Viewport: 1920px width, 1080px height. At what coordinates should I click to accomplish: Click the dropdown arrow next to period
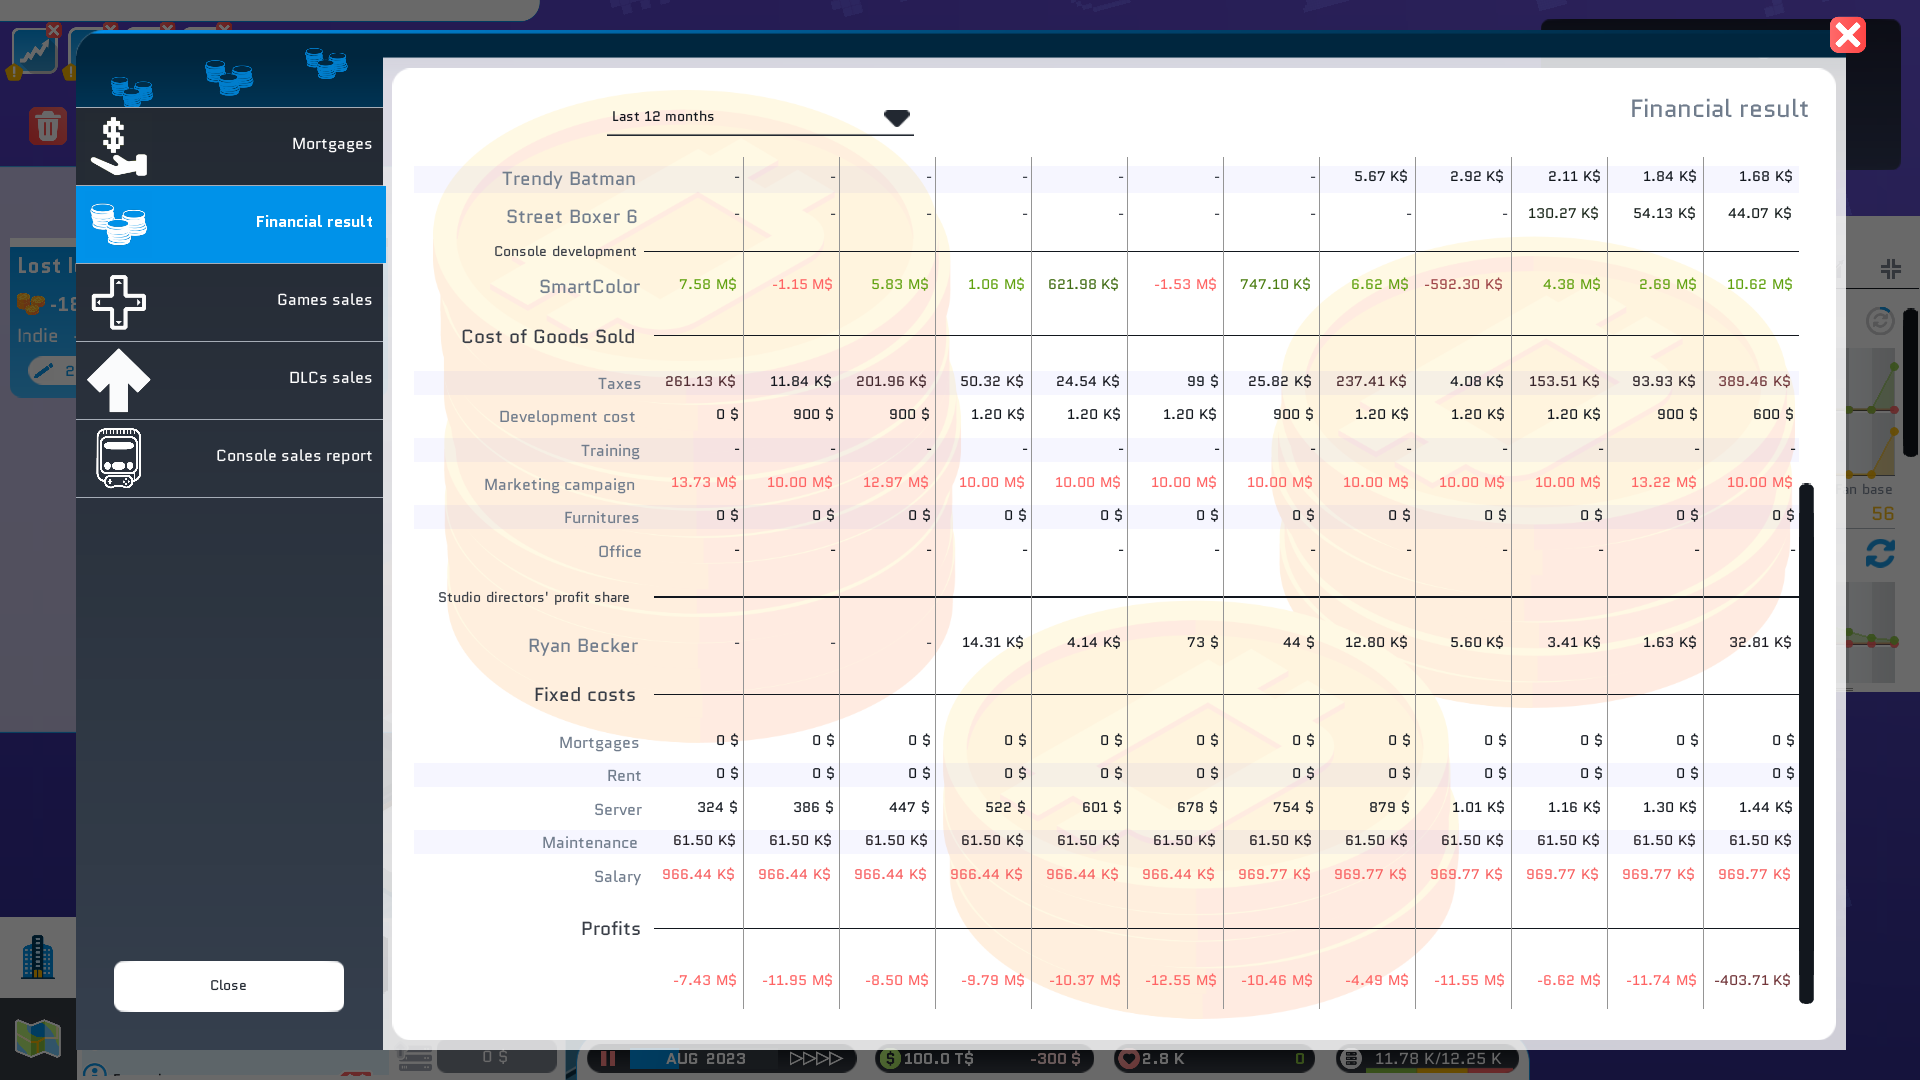point(896,118)
